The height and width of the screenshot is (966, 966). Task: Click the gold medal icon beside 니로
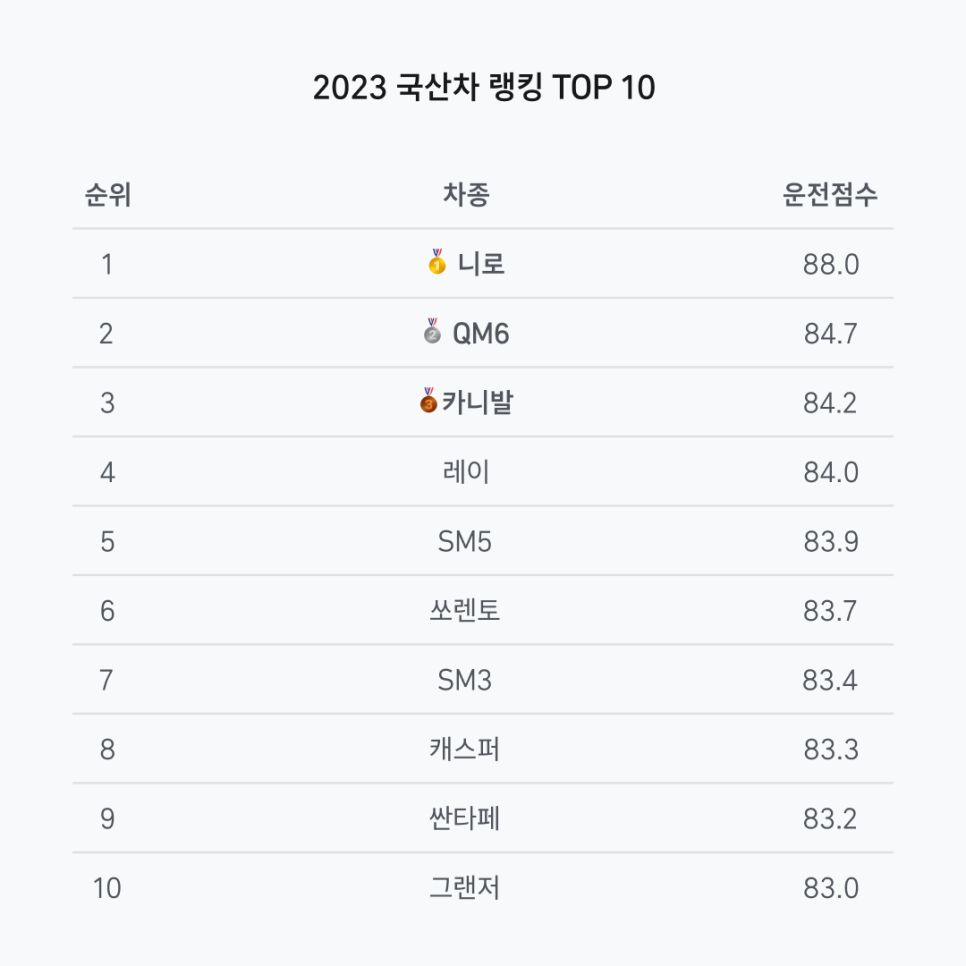pos(437,261)
